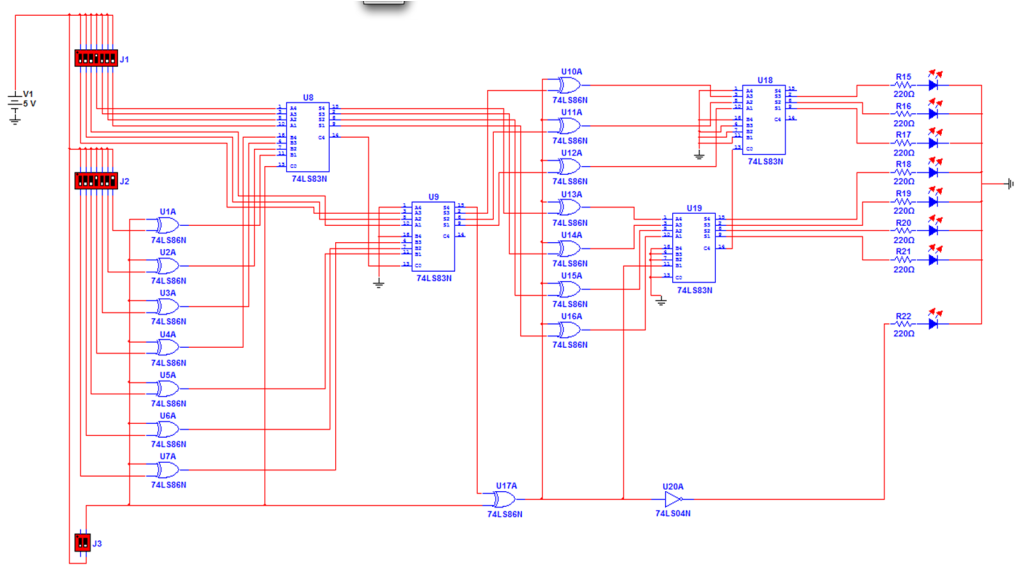Select the LED next to R16
Screen dimensions: 1023x574
tap(934, 110)
